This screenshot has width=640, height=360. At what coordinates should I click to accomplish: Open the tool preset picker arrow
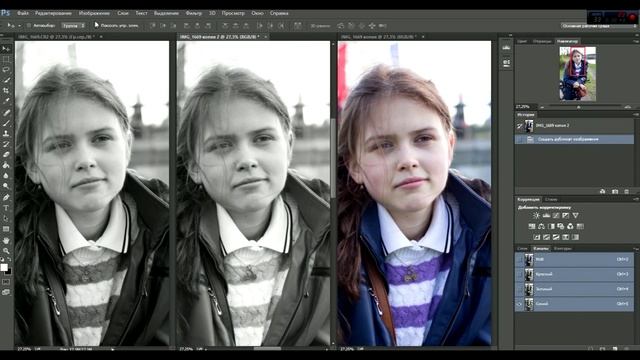pos(19,26)
